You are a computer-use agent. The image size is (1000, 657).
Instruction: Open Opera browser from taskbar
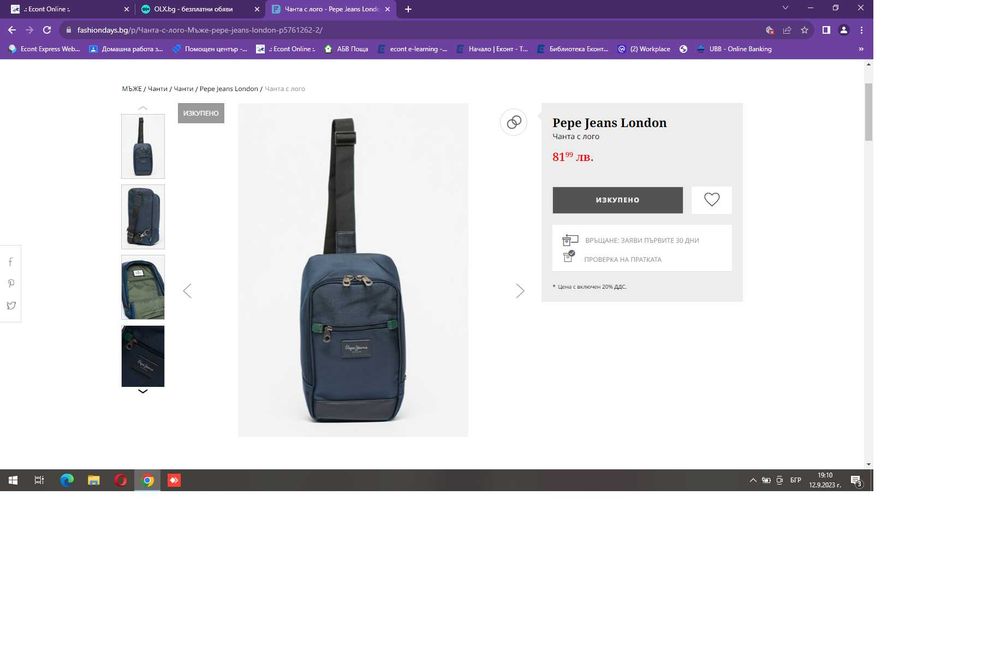(x=121, y=480)
